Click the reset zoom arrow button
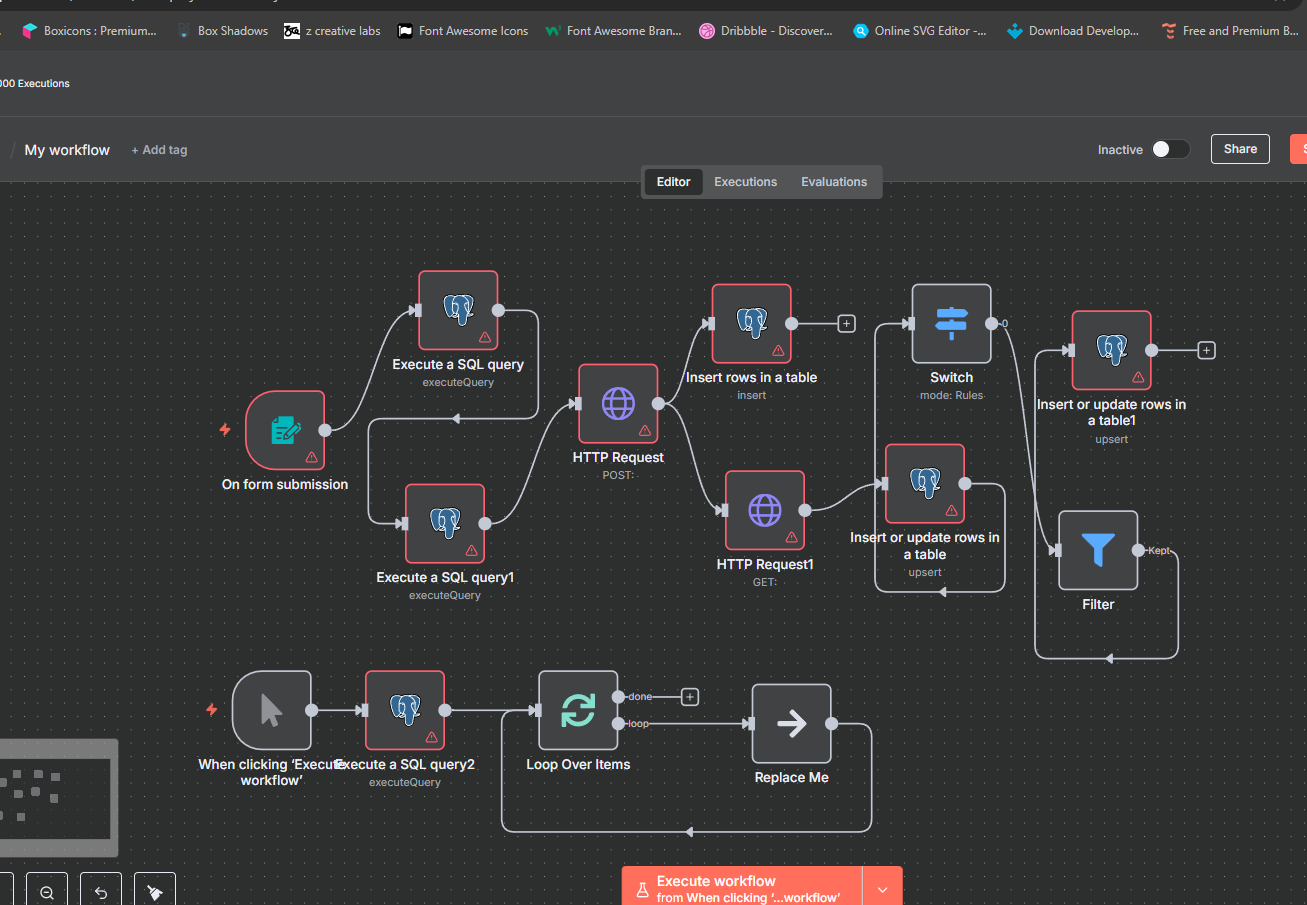 coord(101,892)
